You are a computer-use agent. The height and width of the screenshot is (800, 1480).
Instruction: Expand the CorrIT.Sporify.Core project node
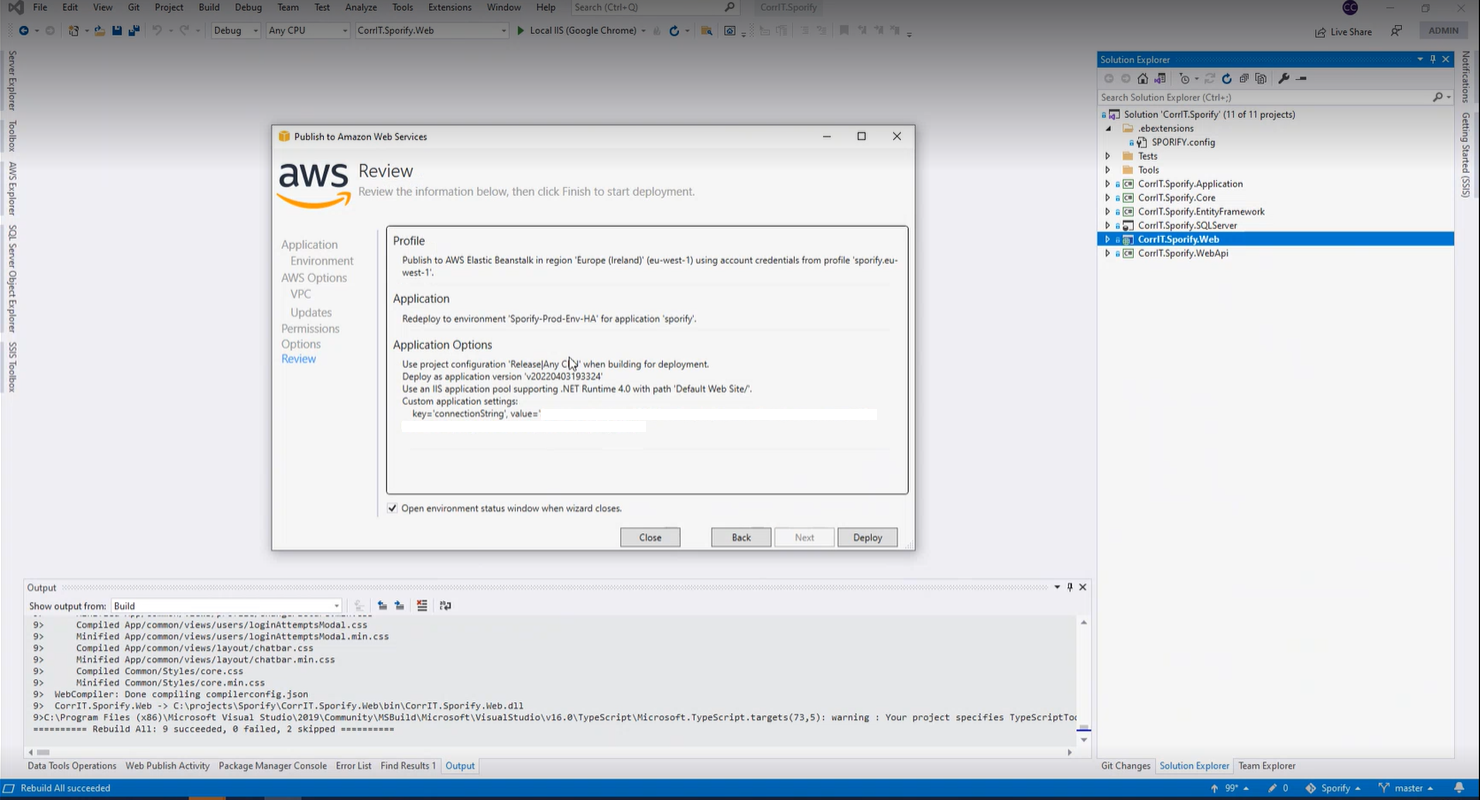click(x=1107, y=198)
